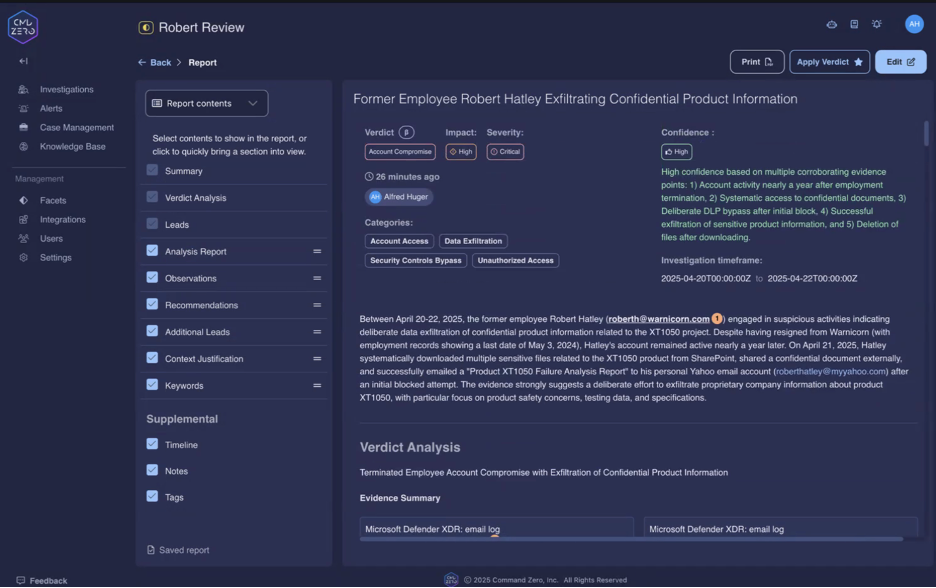Open the Knowledge Base page
This screenshot has width=936, height=588.
tap(72, 147)
